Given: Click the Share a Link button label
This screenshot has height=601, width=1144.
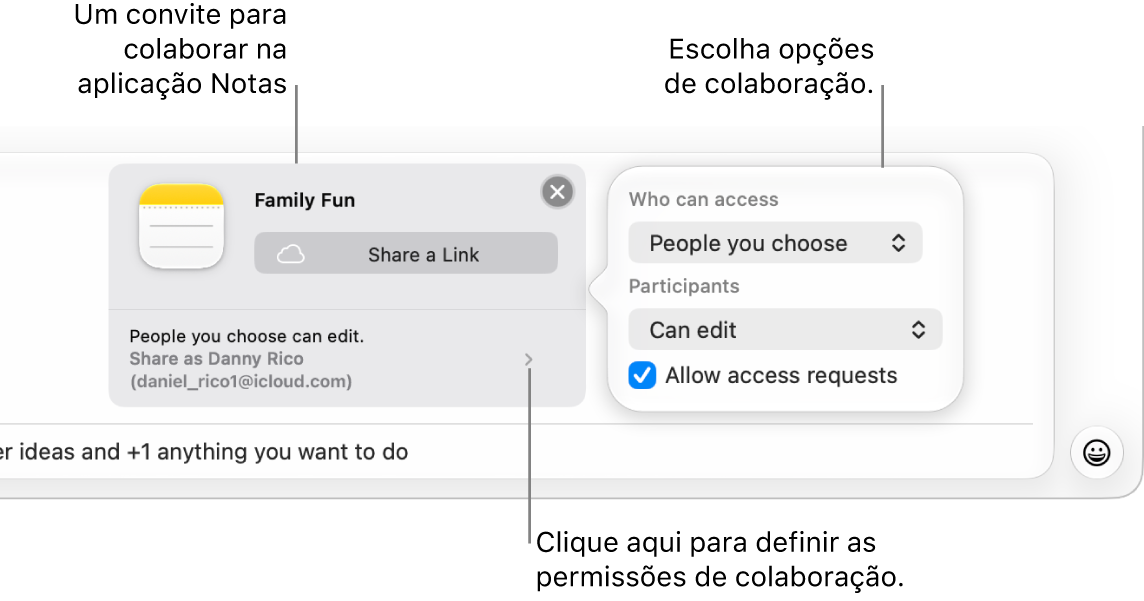Looking at the screenshot, I should [x=423, y=255].
